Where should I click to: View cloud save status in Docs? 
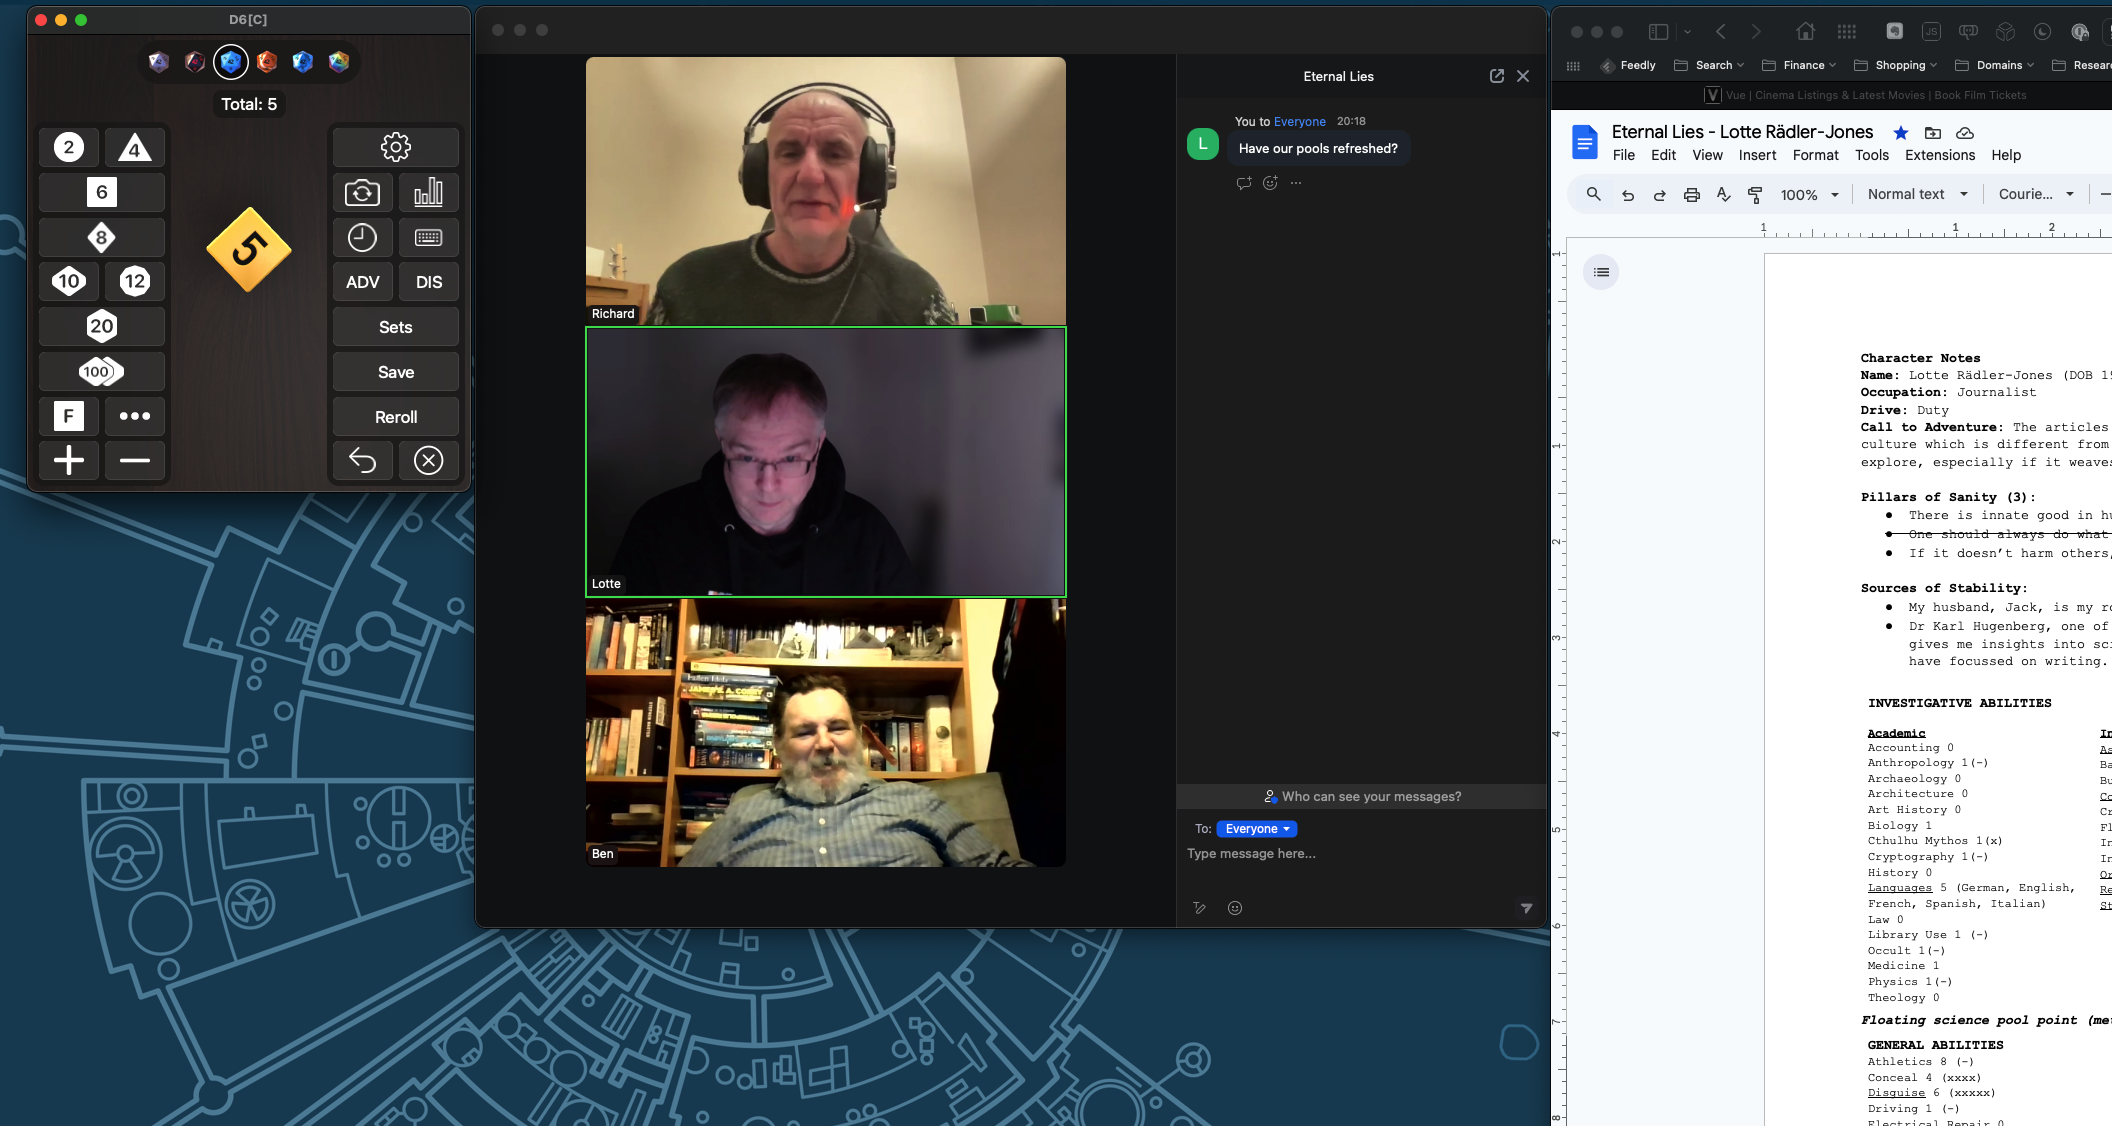pyautogui.click(x=1965, y=133)
